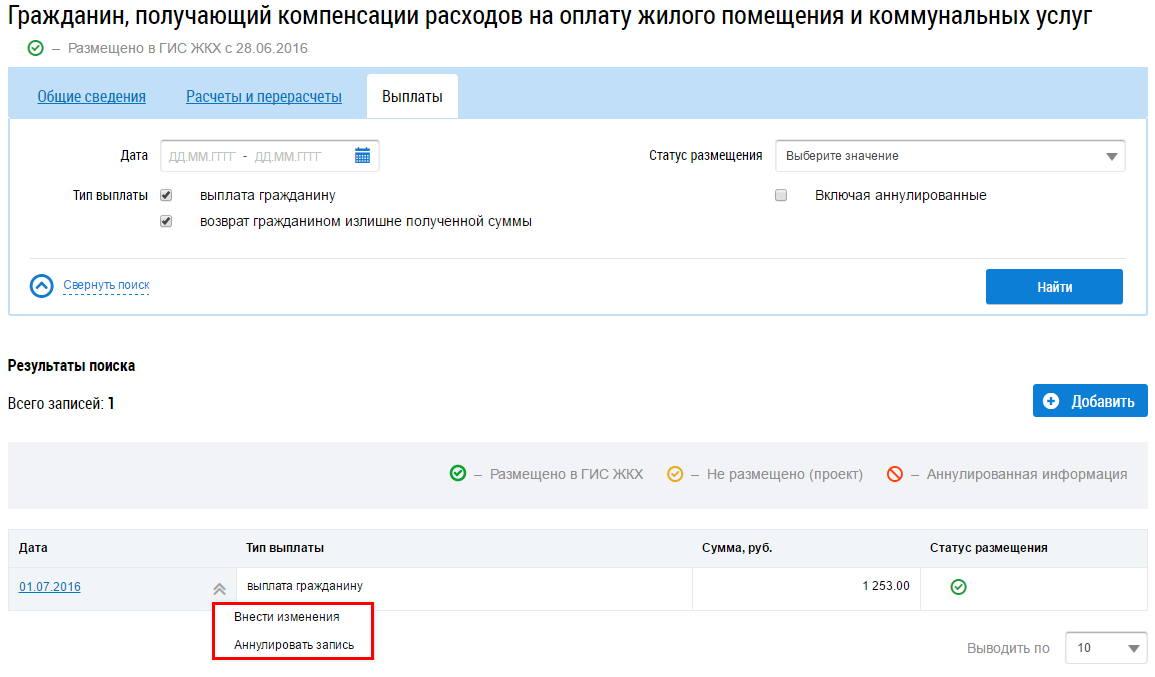The height and width of the screenshot is (677, 1155).
Task: Uncheck 'выплата гражданину' checkbox
Action: tap(166, 195)
